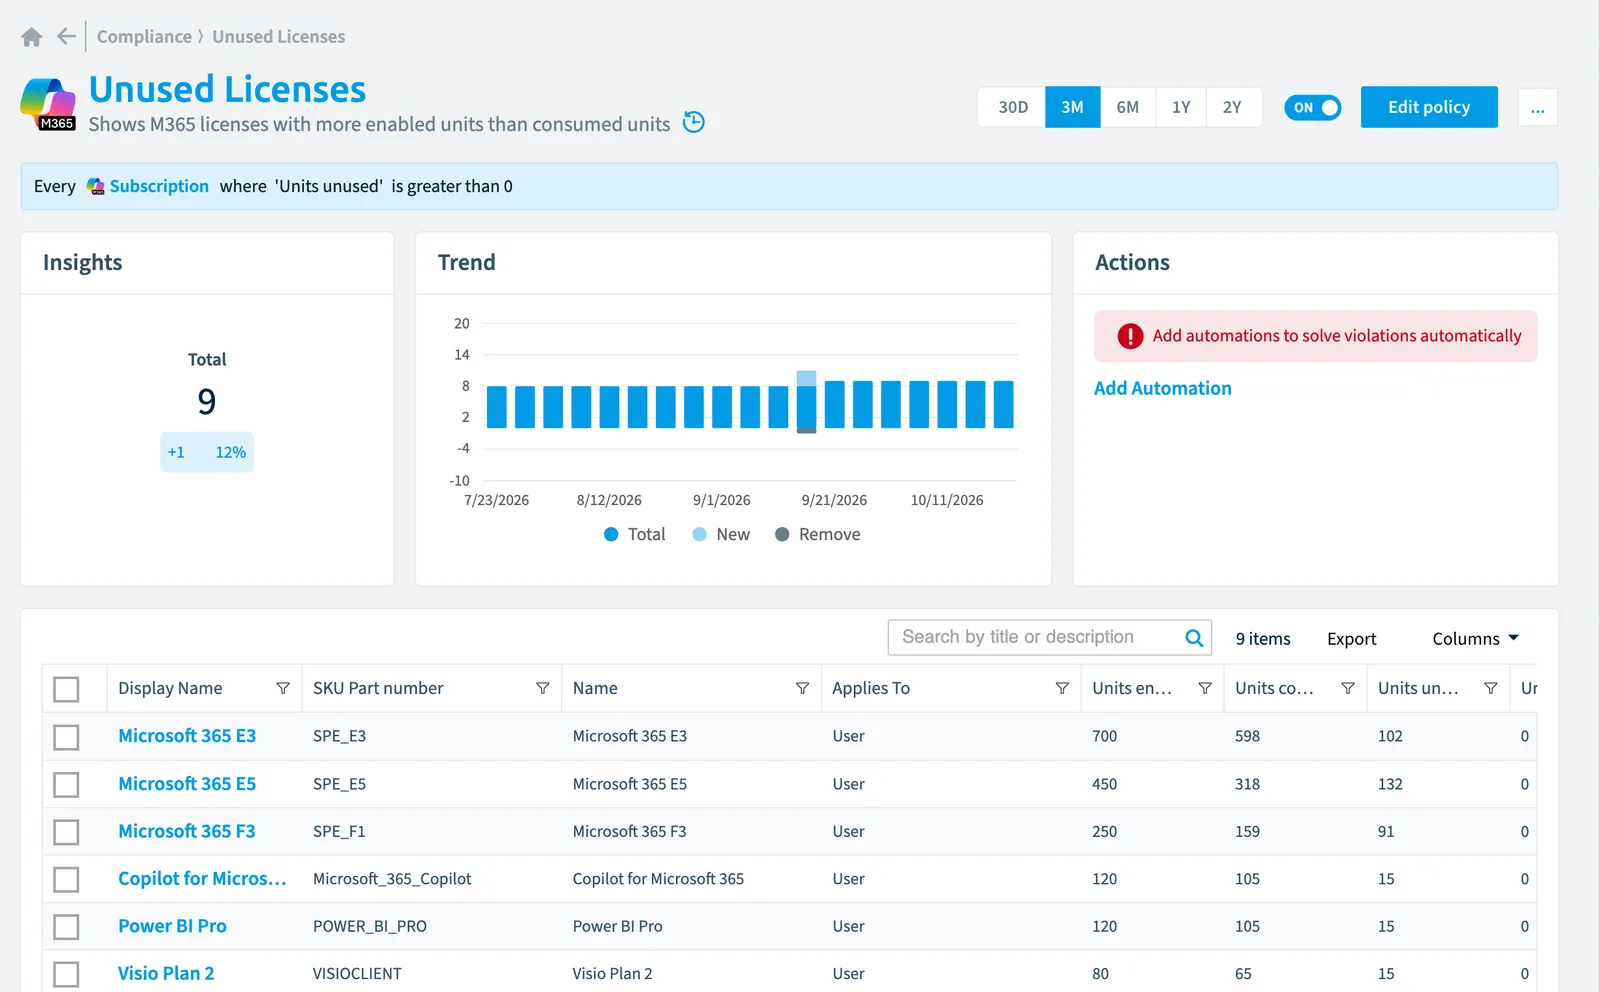Filter the Applies To column
Image resolution: width=1600 pixels, height=992 pixels.
tap(1062, 688)
